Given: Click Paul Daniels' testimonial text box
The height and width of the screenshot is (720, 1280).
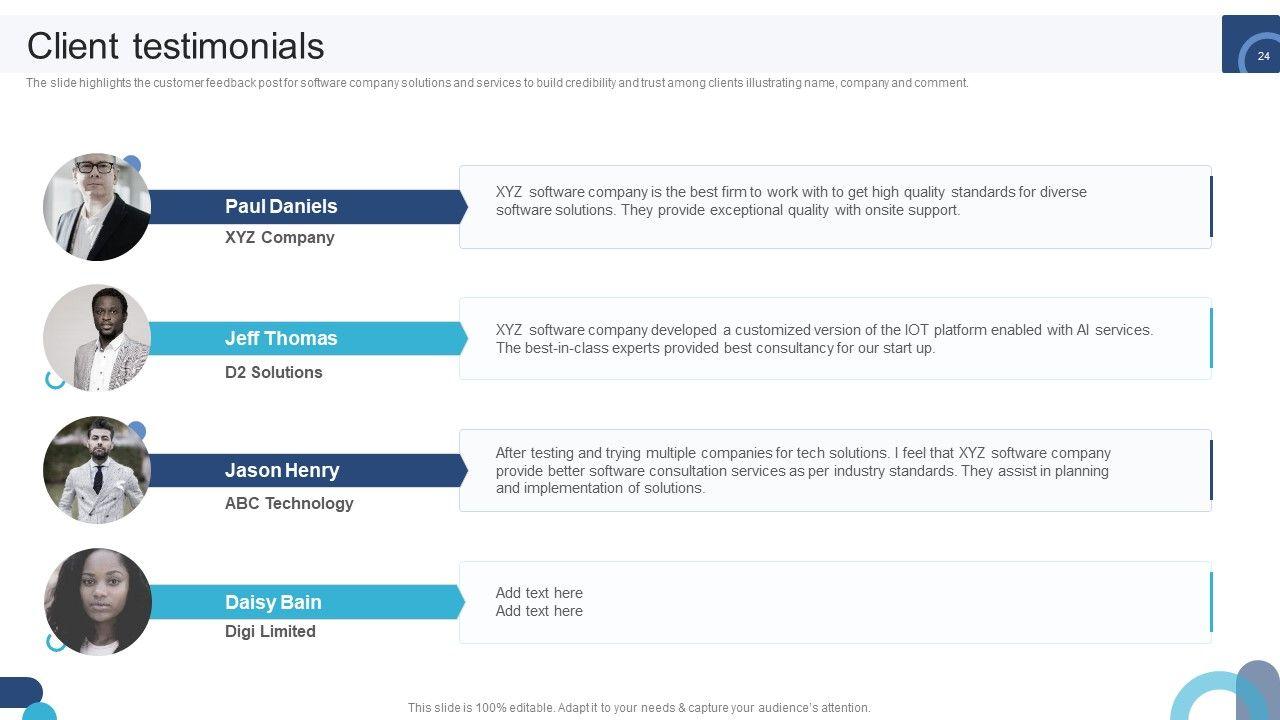Looking at the screenshot, I should pos(834,207).
